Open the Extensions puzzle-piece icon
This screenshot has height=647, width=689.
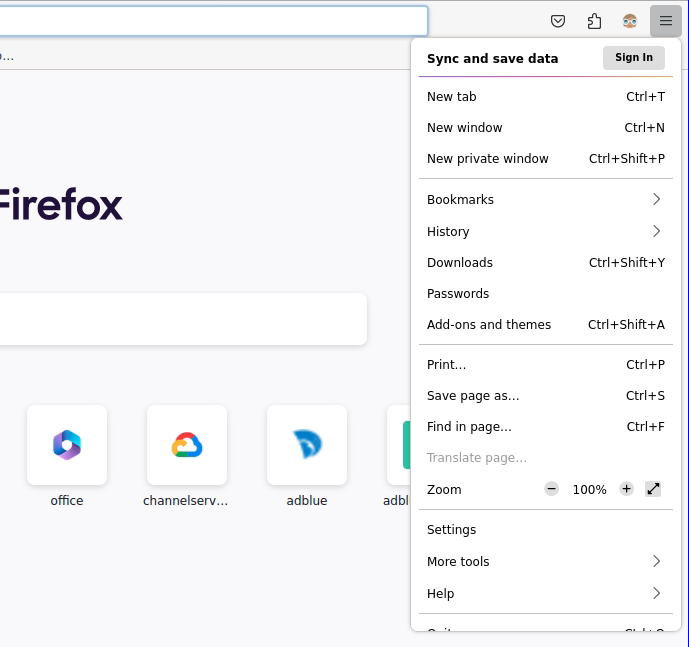pos(594,21)
